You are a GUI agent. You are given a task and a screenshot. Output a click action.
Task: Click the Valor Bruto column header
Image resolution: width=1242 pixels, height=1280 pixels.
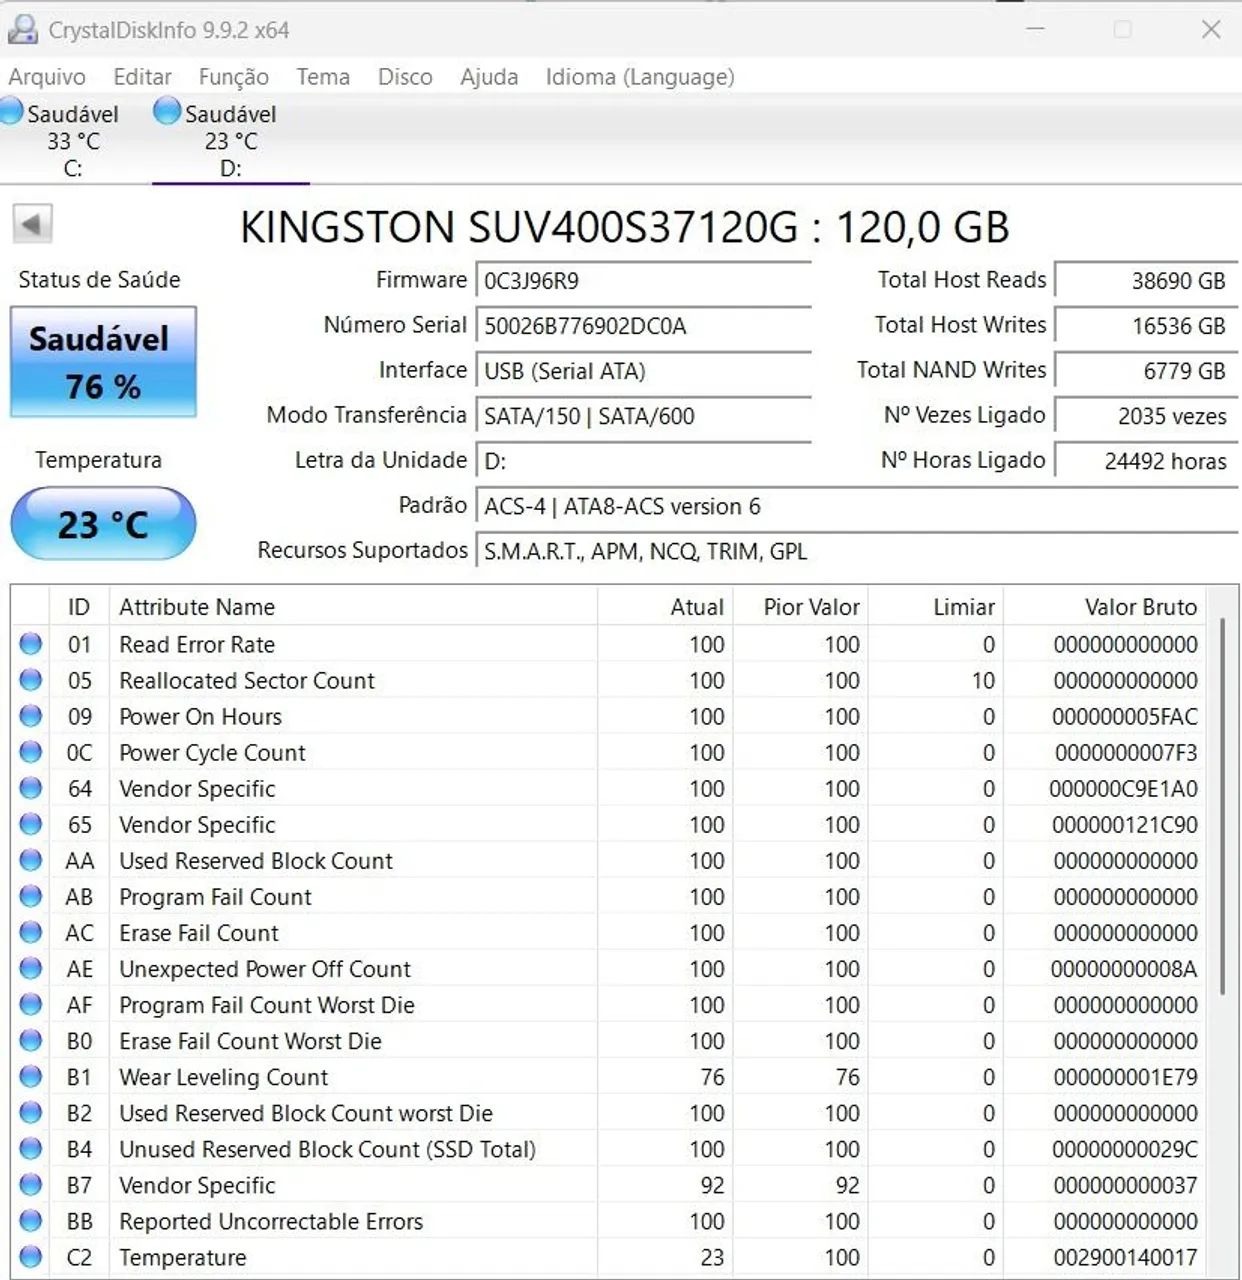point(1104,607)
